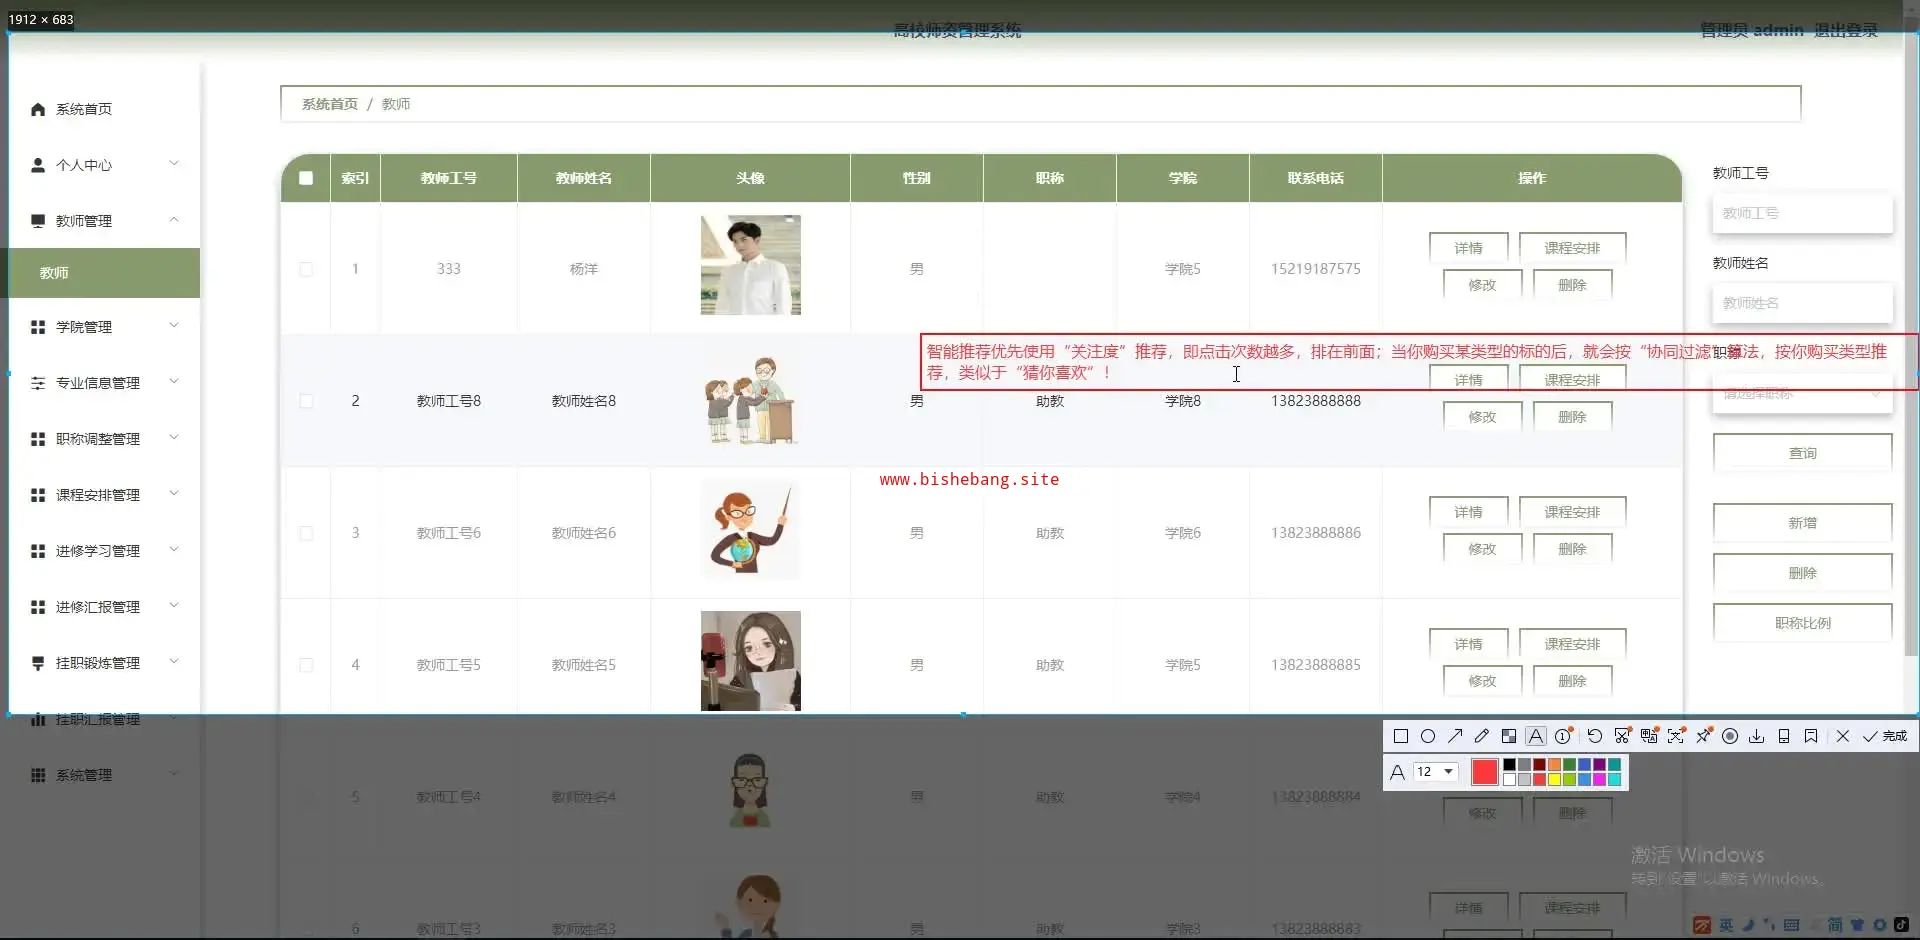Select the mosaic blur tool
The image size is (1920, 940).
tap(1509, 736)
